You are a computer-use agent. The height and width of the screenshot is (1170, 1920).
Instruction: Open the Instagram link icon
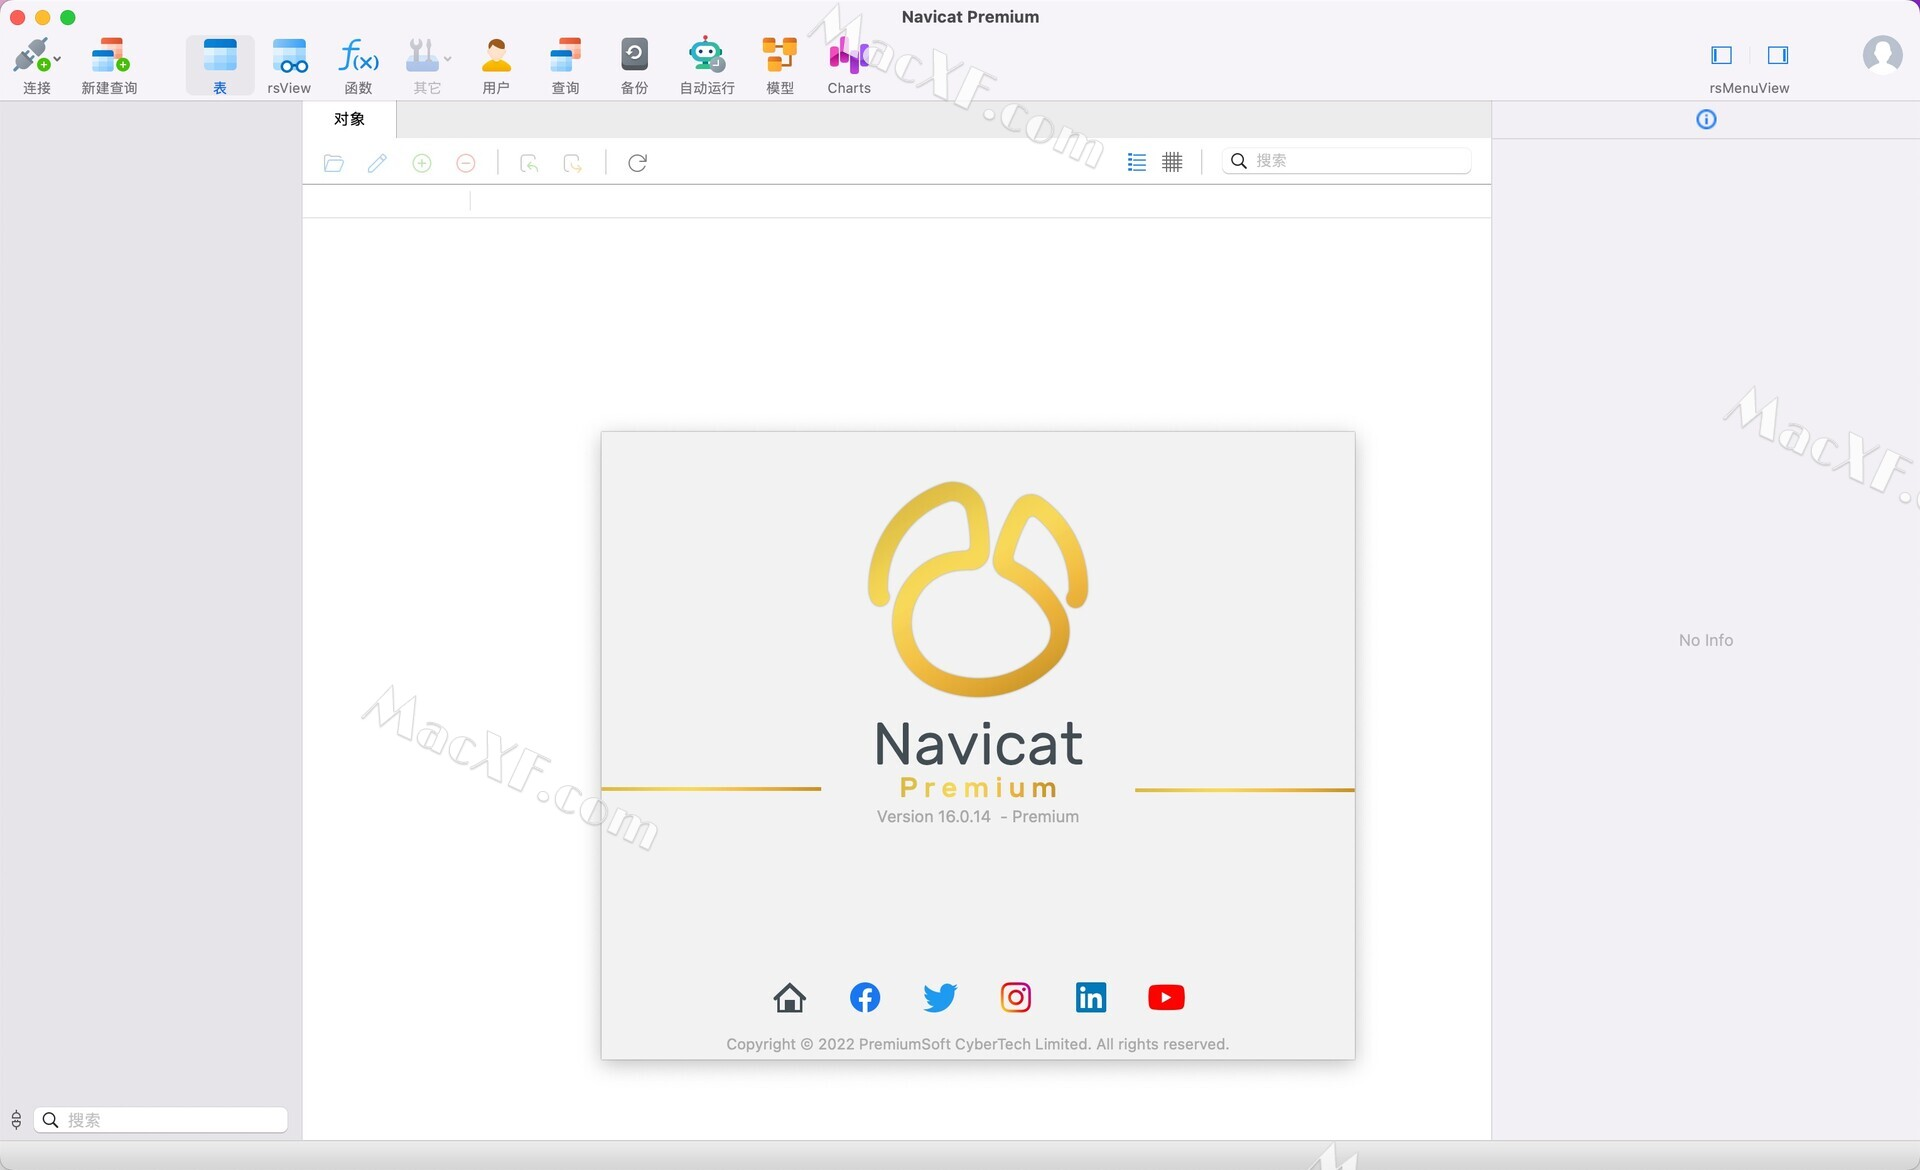(1016, 997)
